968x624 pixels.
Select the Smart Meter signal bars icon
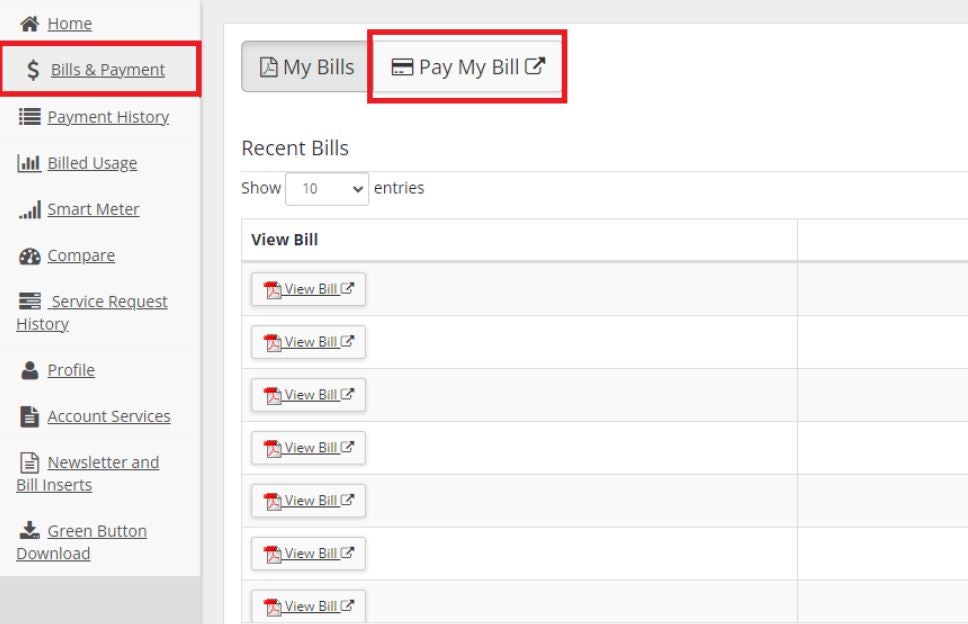[31, 209]
